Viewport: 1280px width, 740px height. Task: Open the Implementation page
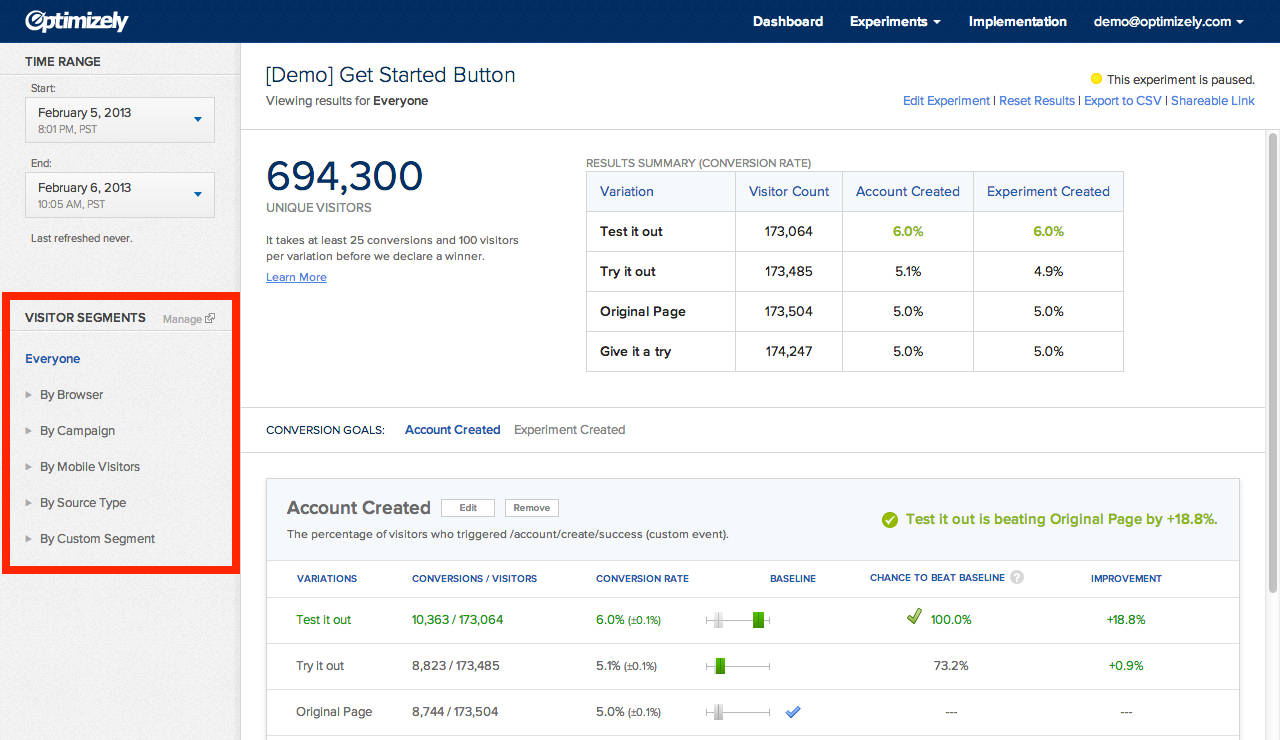(1017, 21)
